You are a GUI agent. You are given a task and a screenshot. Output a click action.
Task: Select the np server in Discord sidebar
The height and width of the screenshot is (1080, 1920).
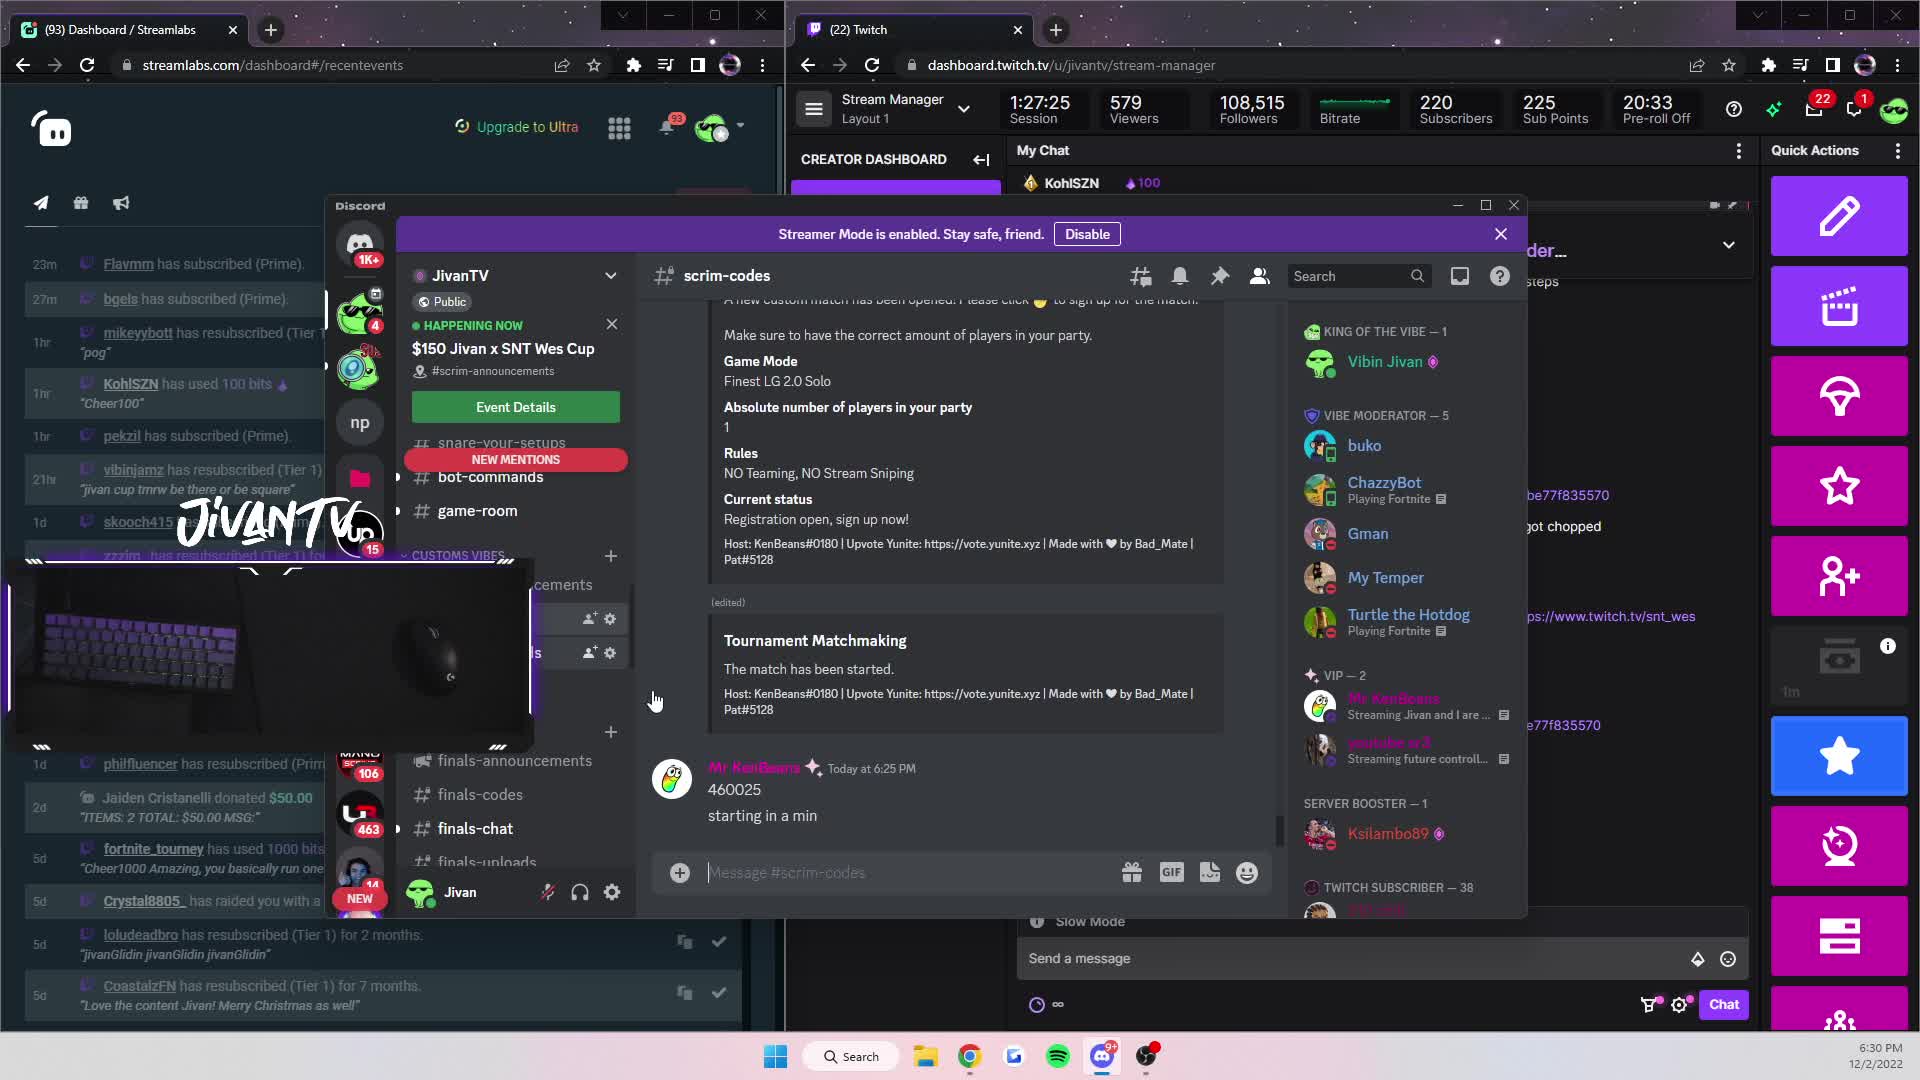(360, 423)
